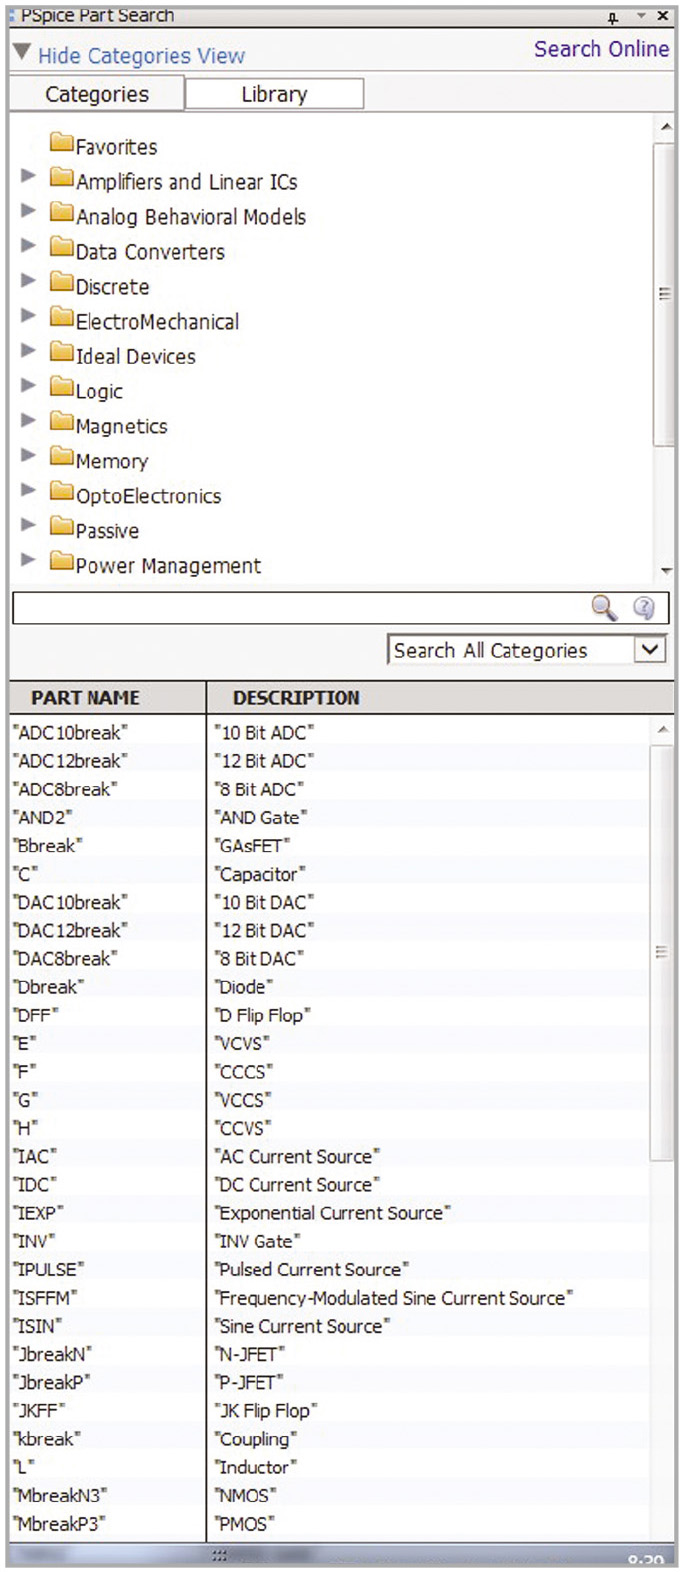Close the PSpice Part Search panel
This screenshot has width=683, height=1572.
pos(662,16)
